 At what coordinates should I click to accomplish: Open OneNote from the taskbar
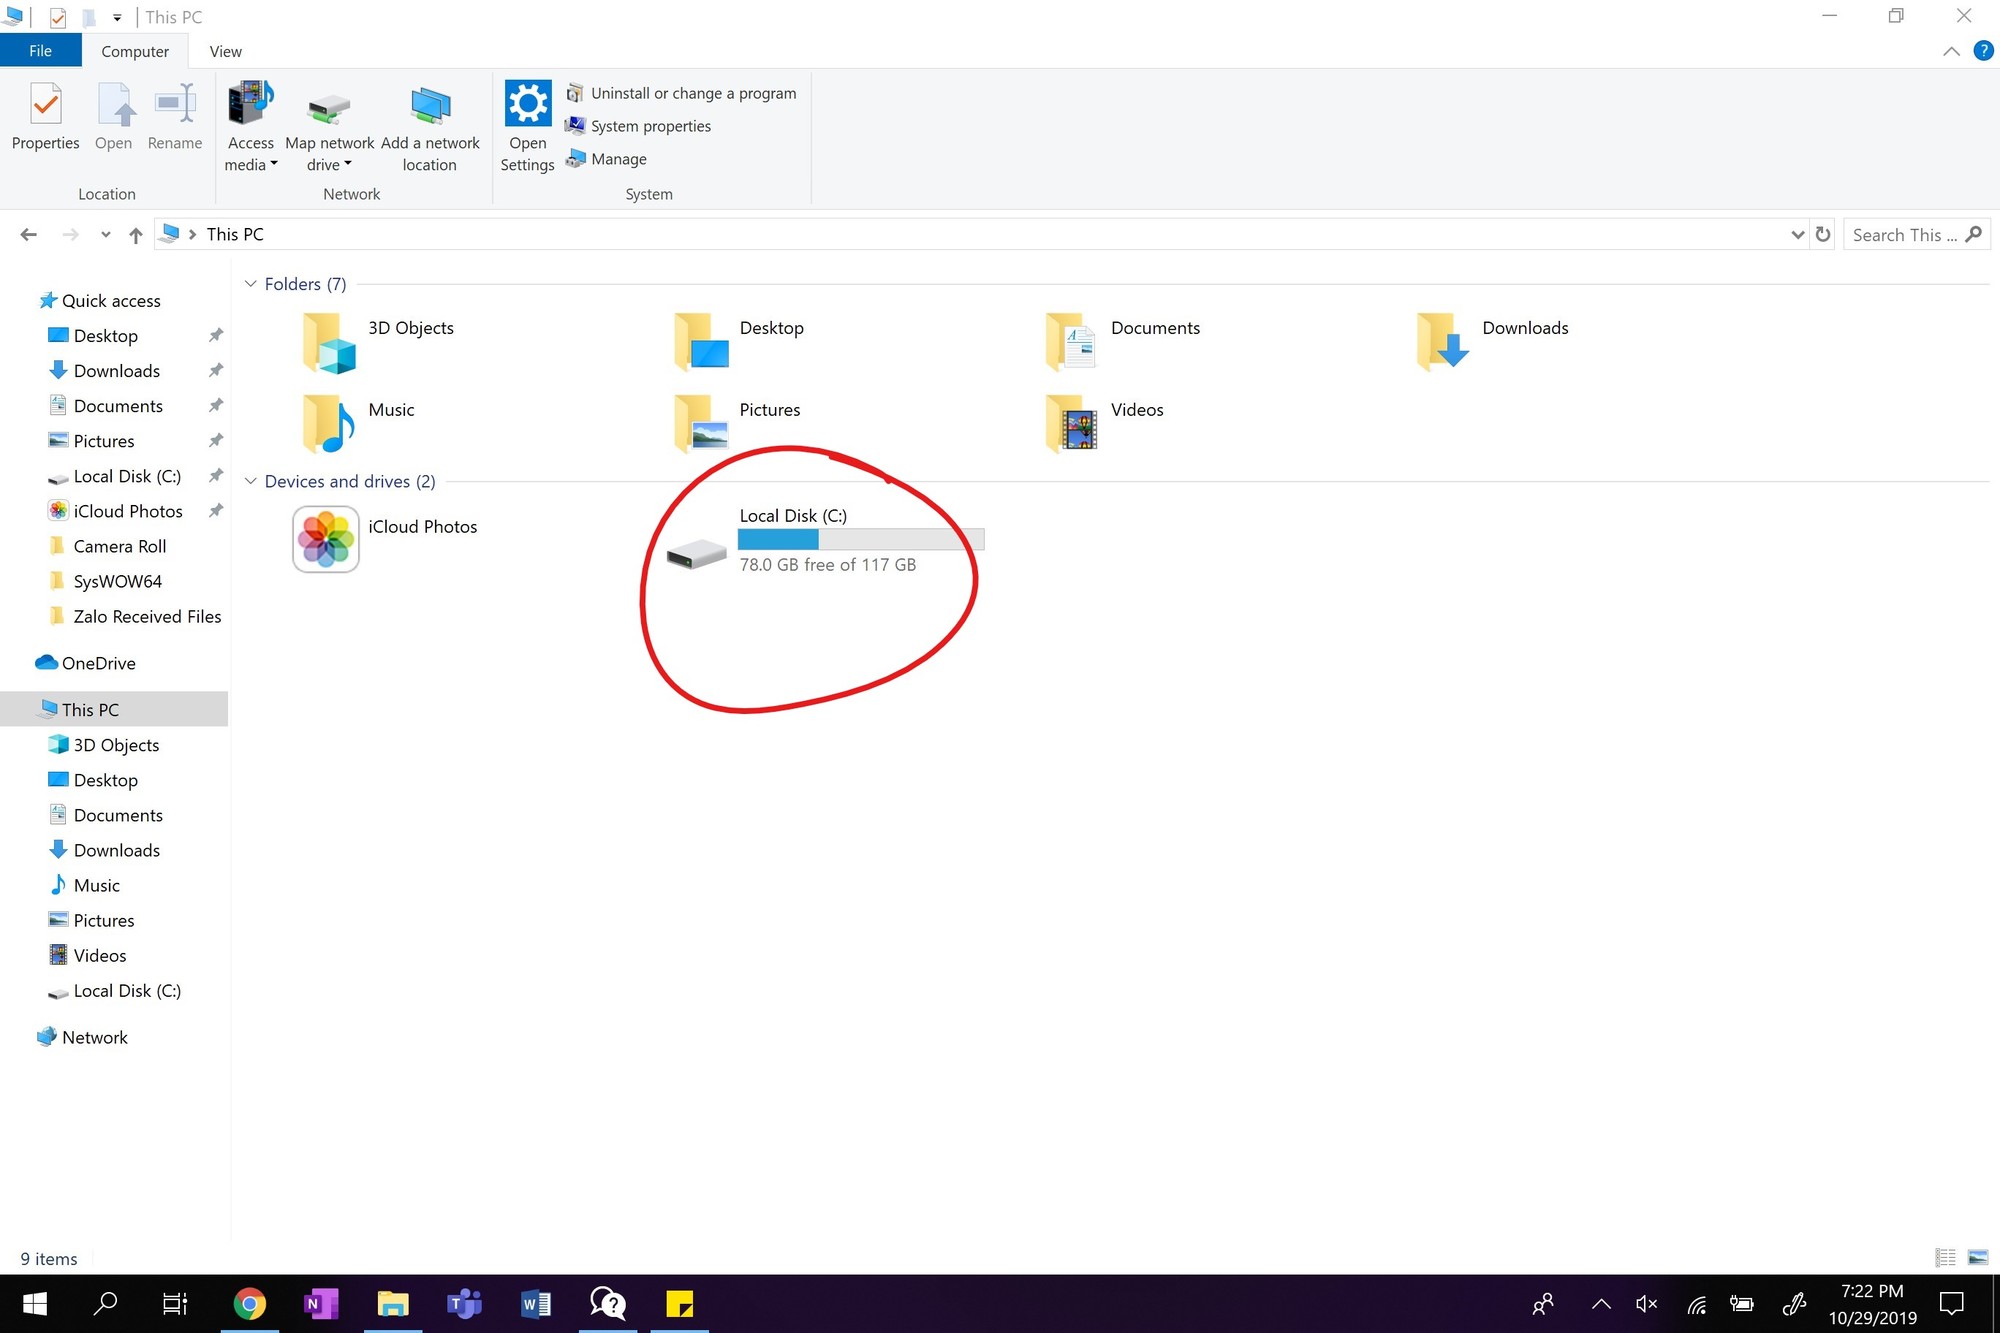coord(321,1304)
